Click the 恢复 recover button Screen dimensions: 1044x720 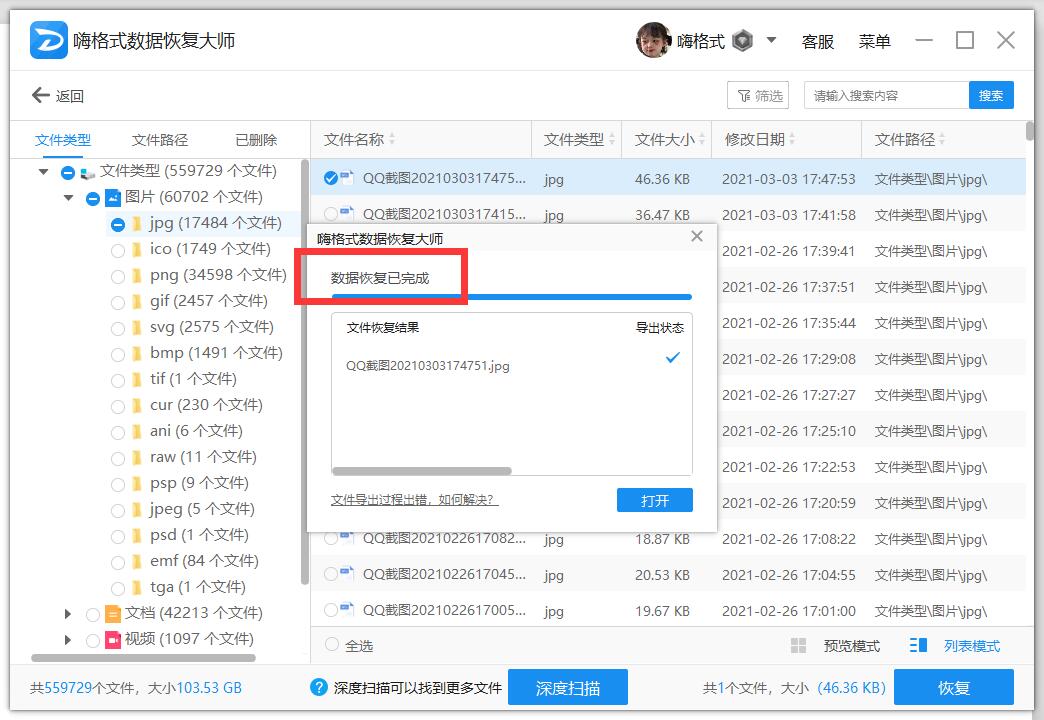(x=953, y=687)
